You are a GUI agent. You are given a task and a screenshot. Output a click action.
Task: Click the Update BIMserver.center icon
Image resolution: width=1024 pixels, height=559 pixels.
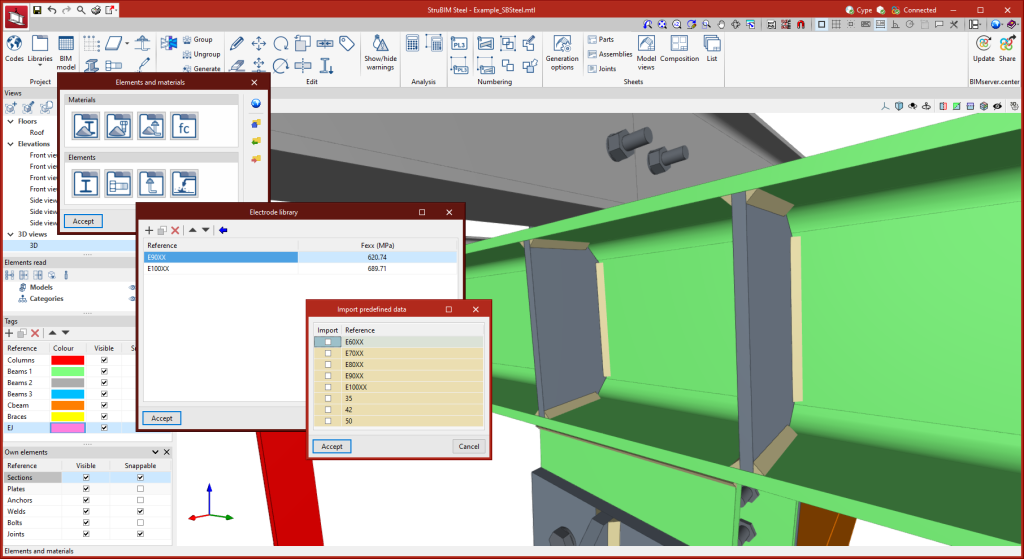point(983,45)
